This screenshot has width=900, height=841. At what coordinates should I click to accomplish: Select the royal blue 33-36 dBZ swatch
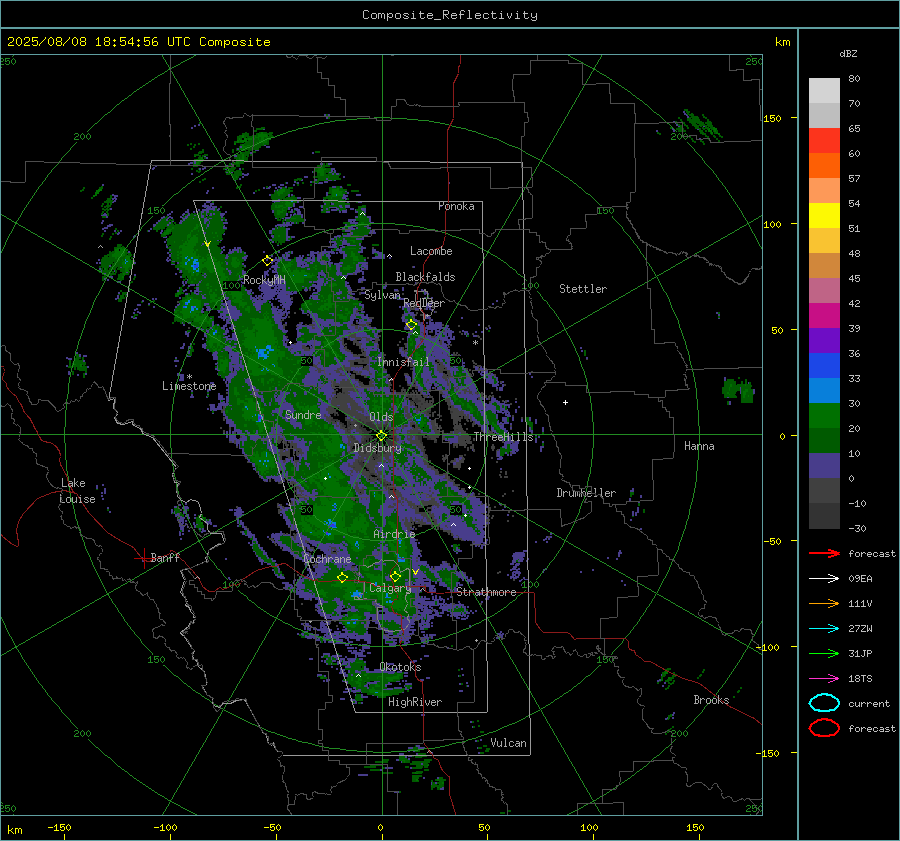824,366
